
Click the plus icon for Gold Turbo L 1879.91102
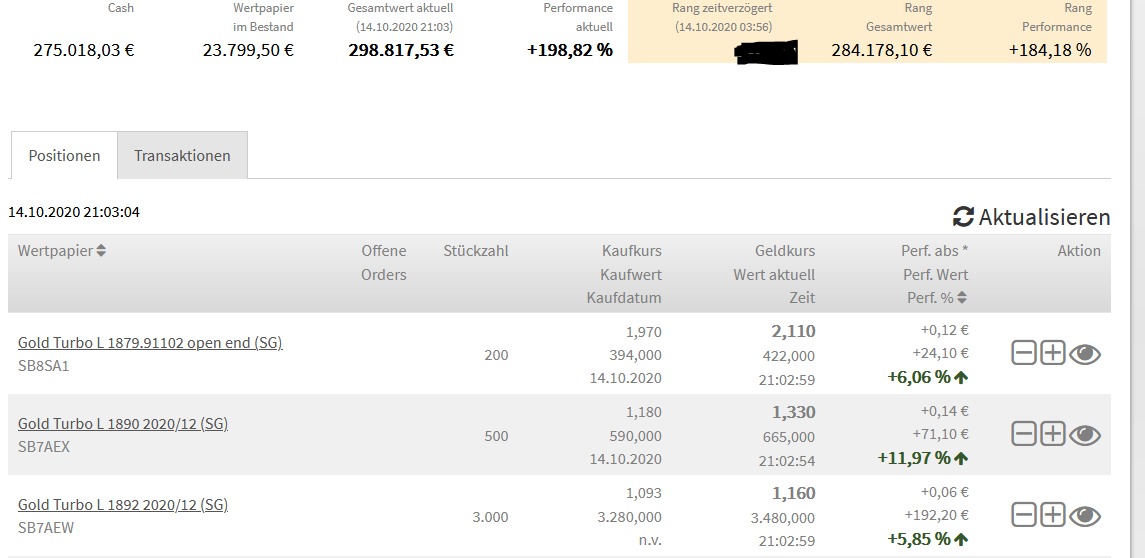tap(1052, 353)
